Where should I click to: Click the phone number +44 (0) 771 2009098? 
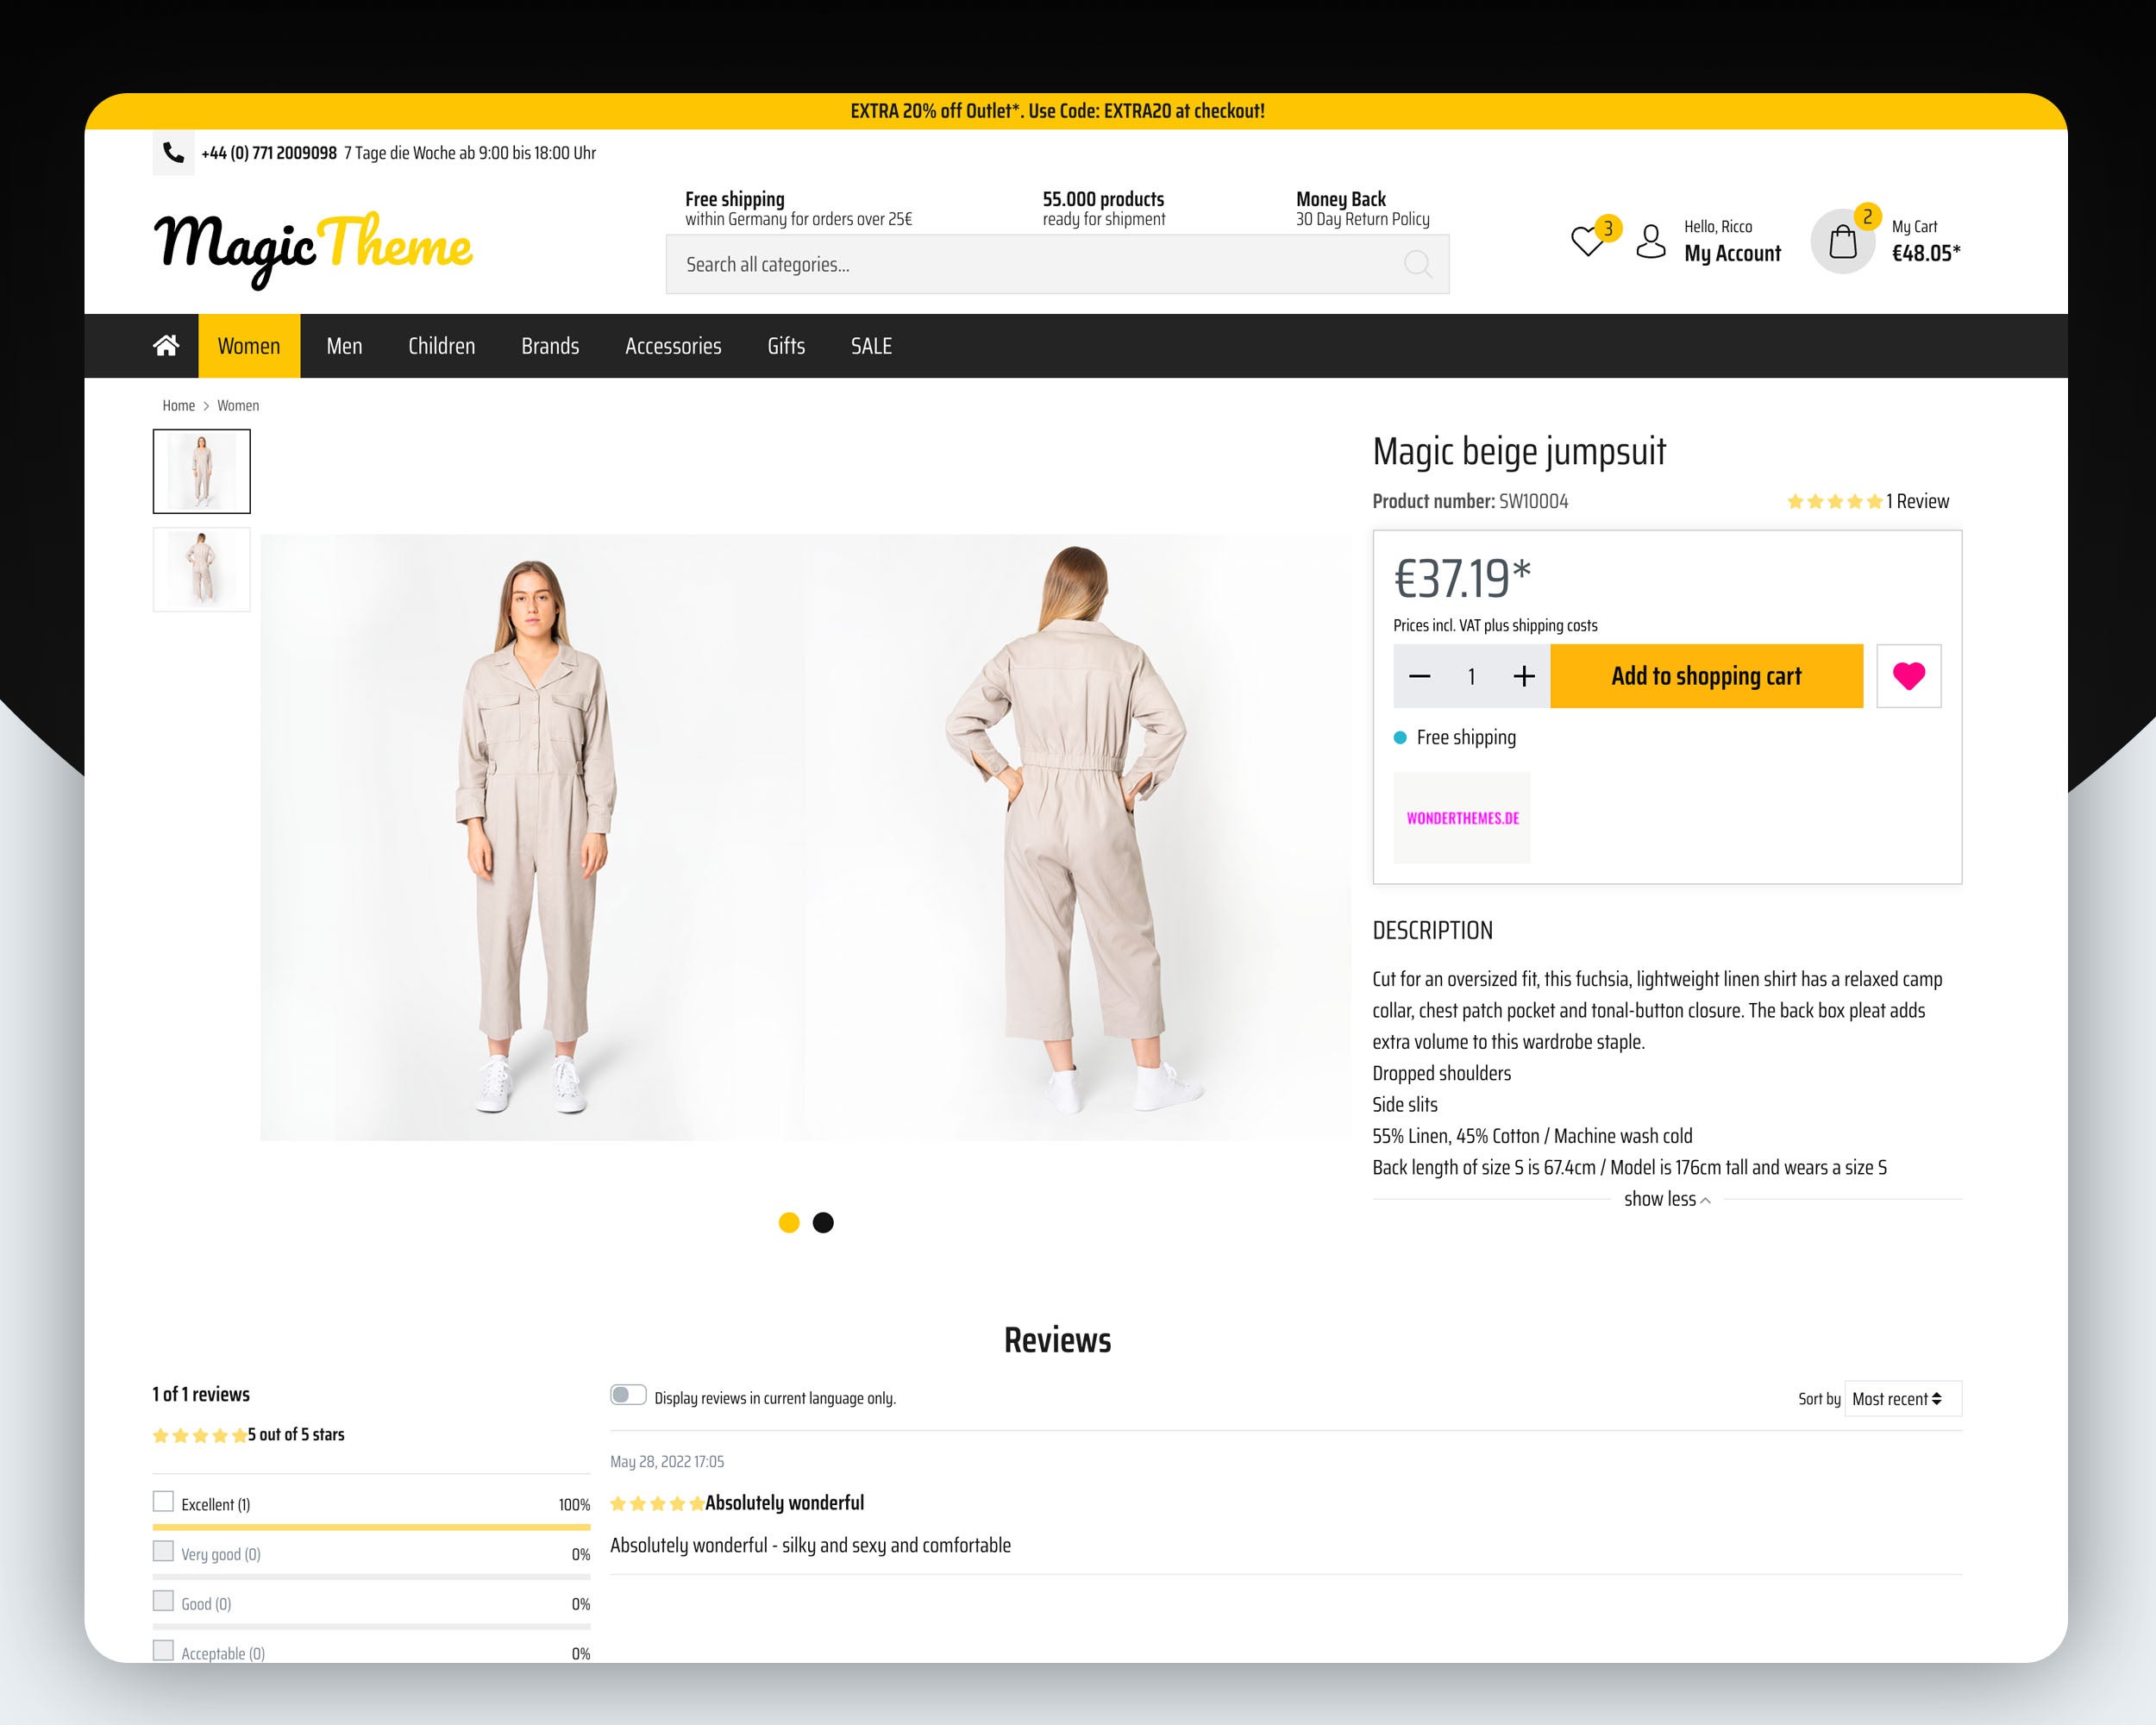coord(269,153)
